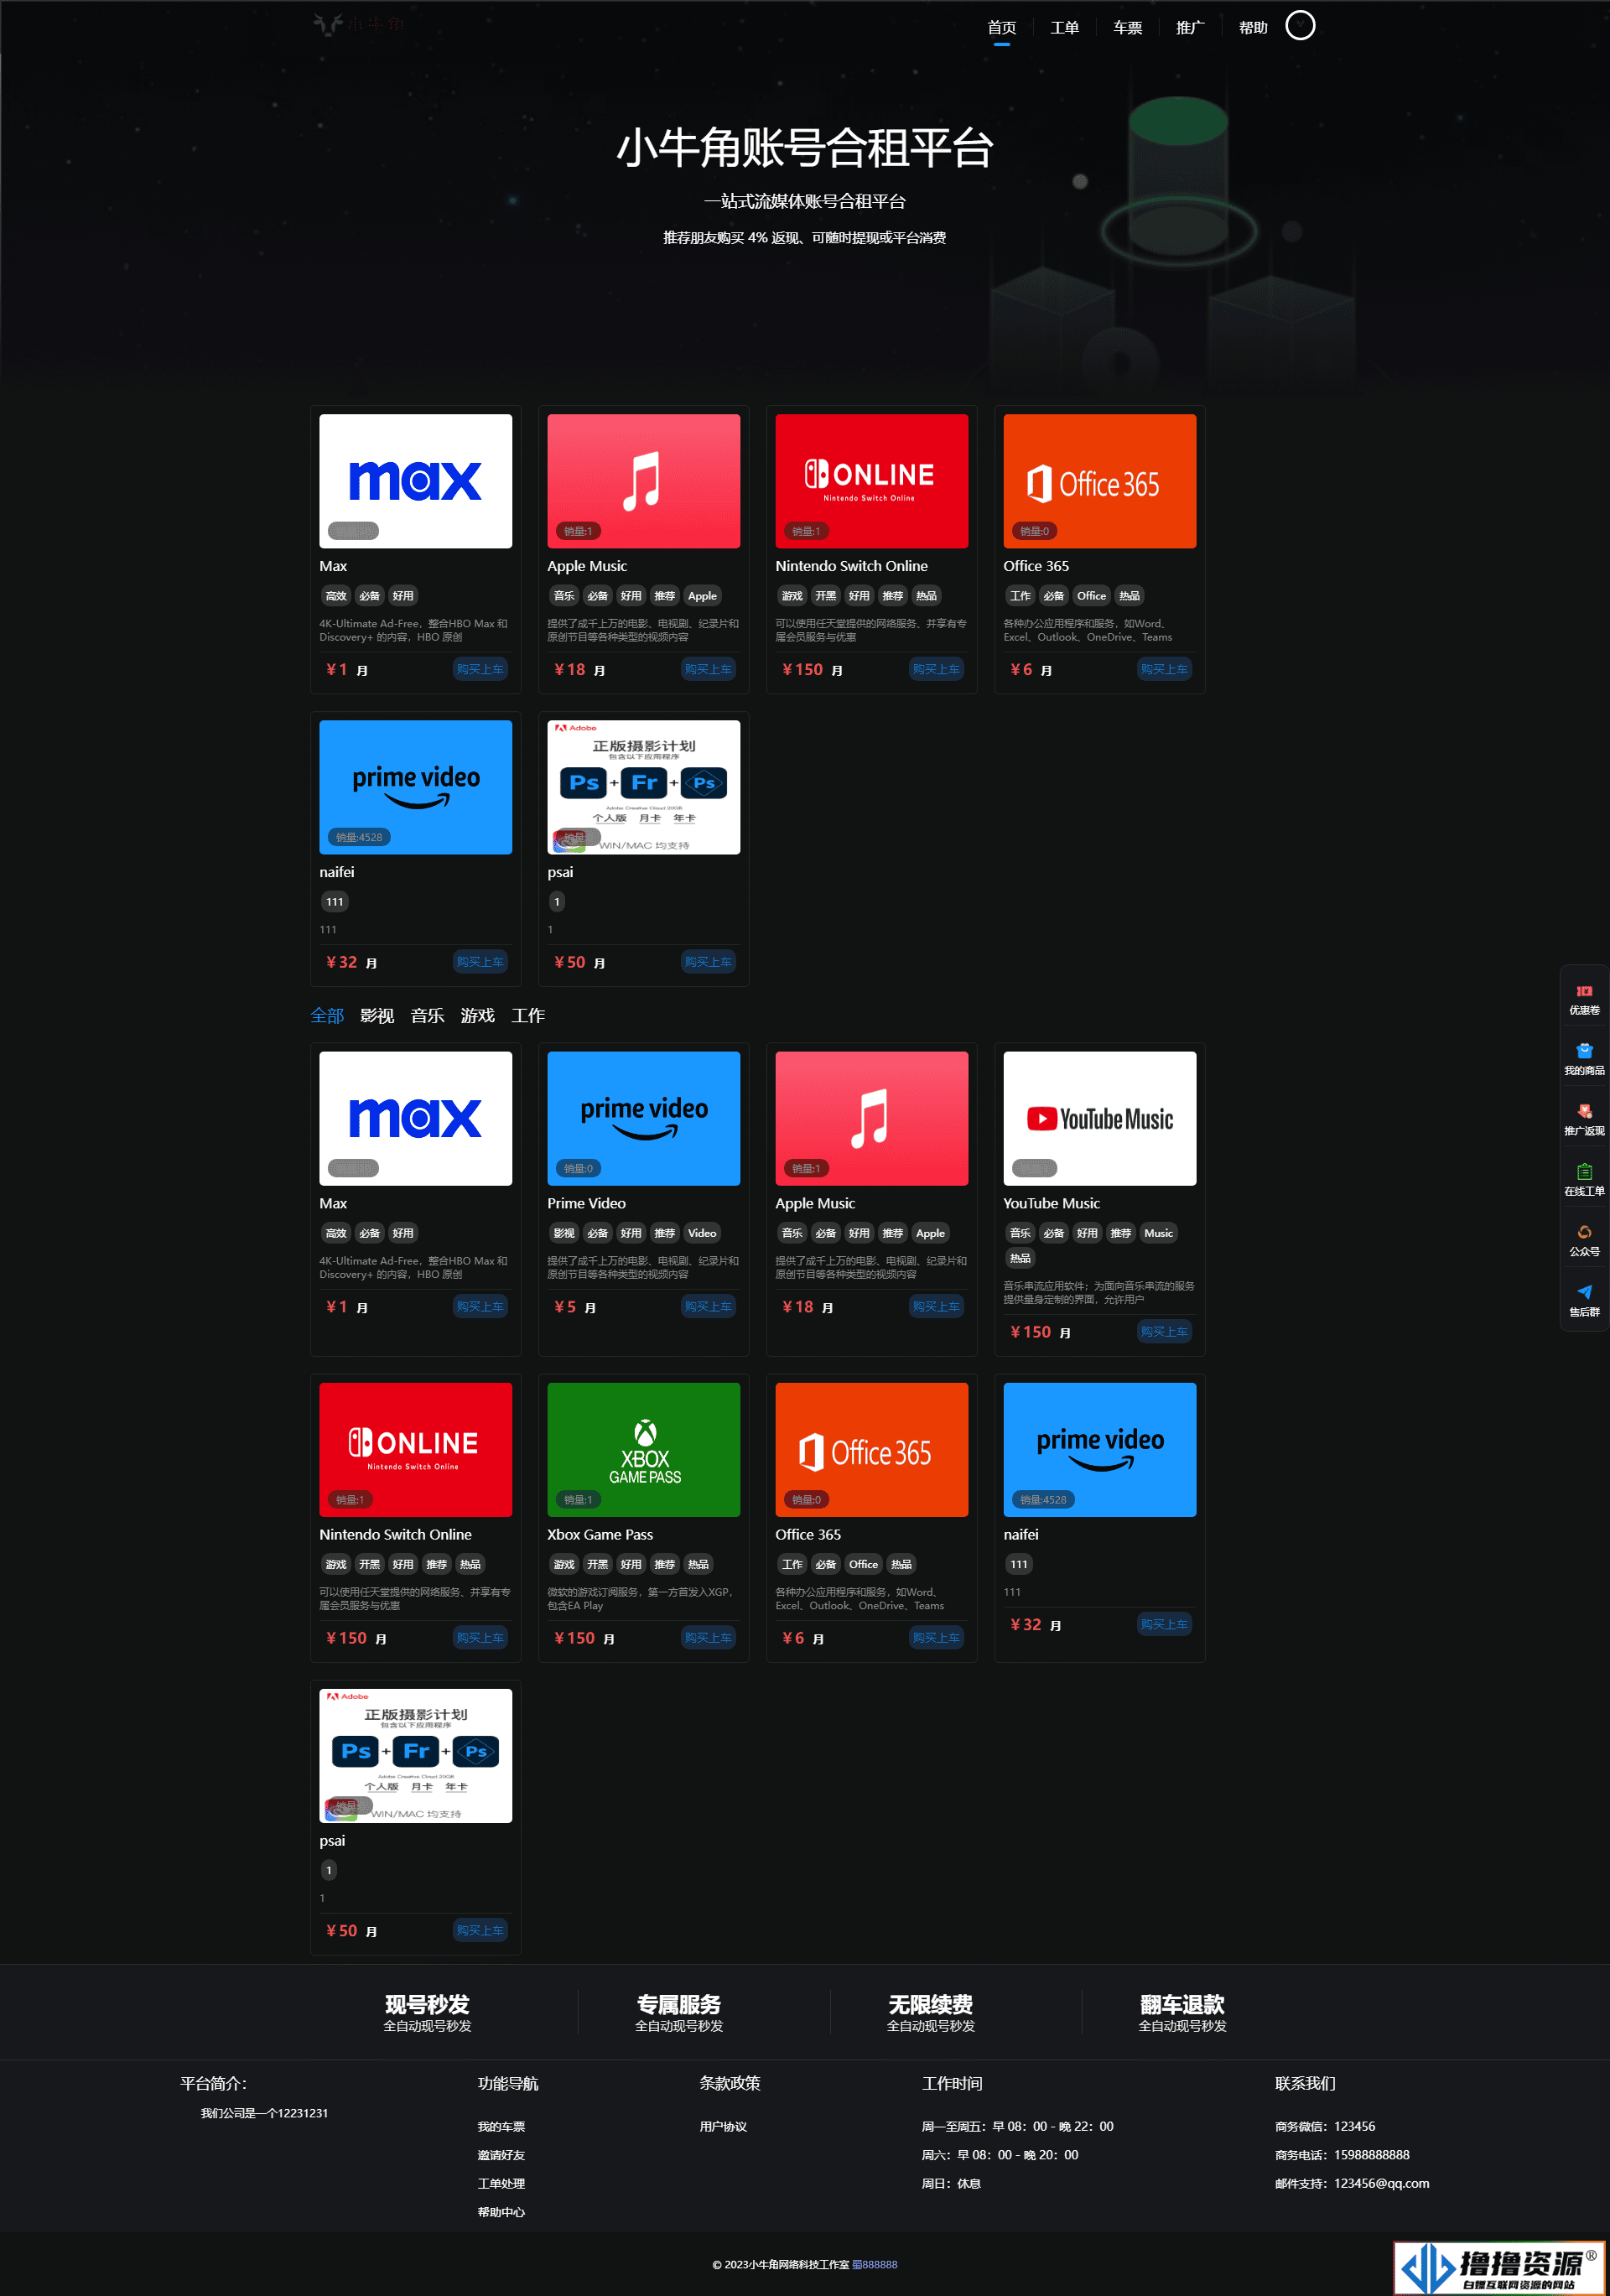
Task: Show the 公众号 sidebar entry
Action: (x=1584, y=1241)
